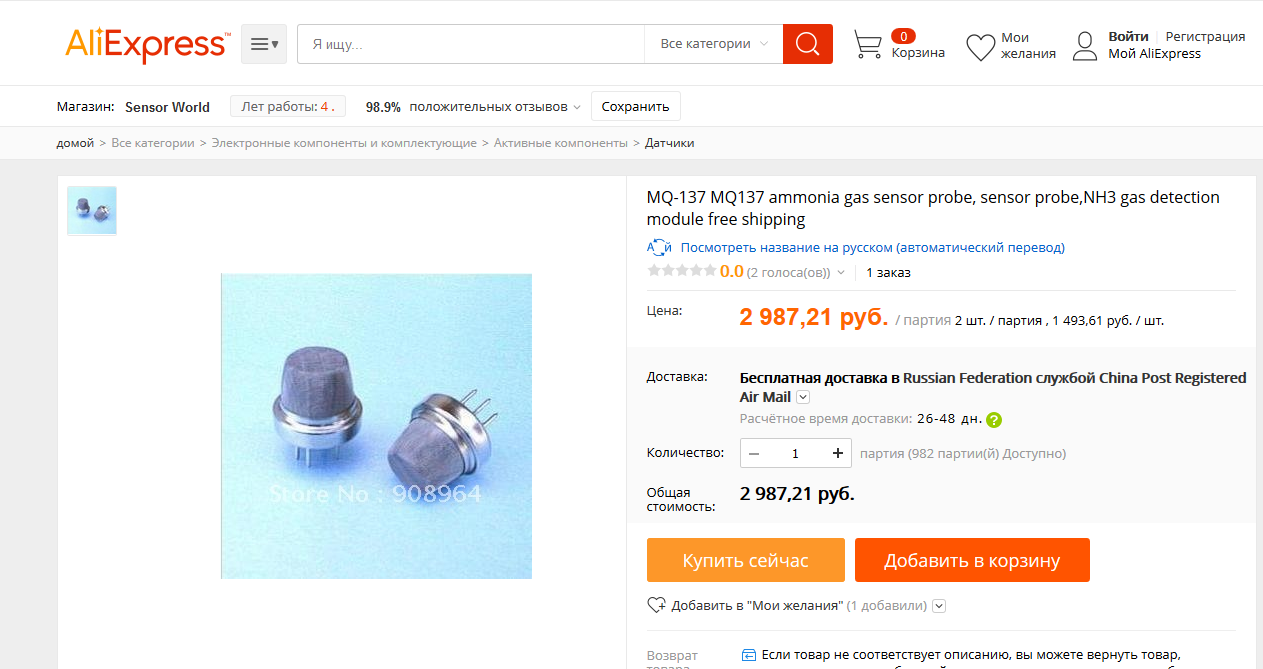This screenshot has width=1263, height=669.
Task: Expand the positive reviews dropdown arrow
Action: click(576, 107)
